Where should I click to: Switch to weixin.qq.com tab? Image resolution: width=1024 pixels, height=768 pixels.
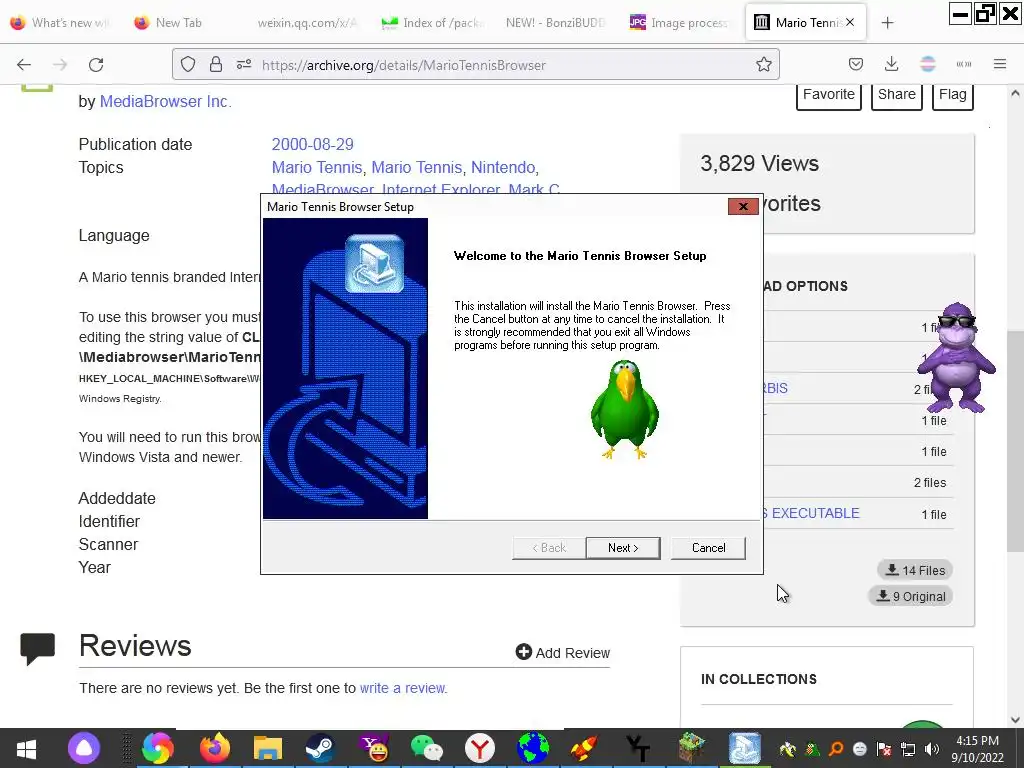[307, 23]
